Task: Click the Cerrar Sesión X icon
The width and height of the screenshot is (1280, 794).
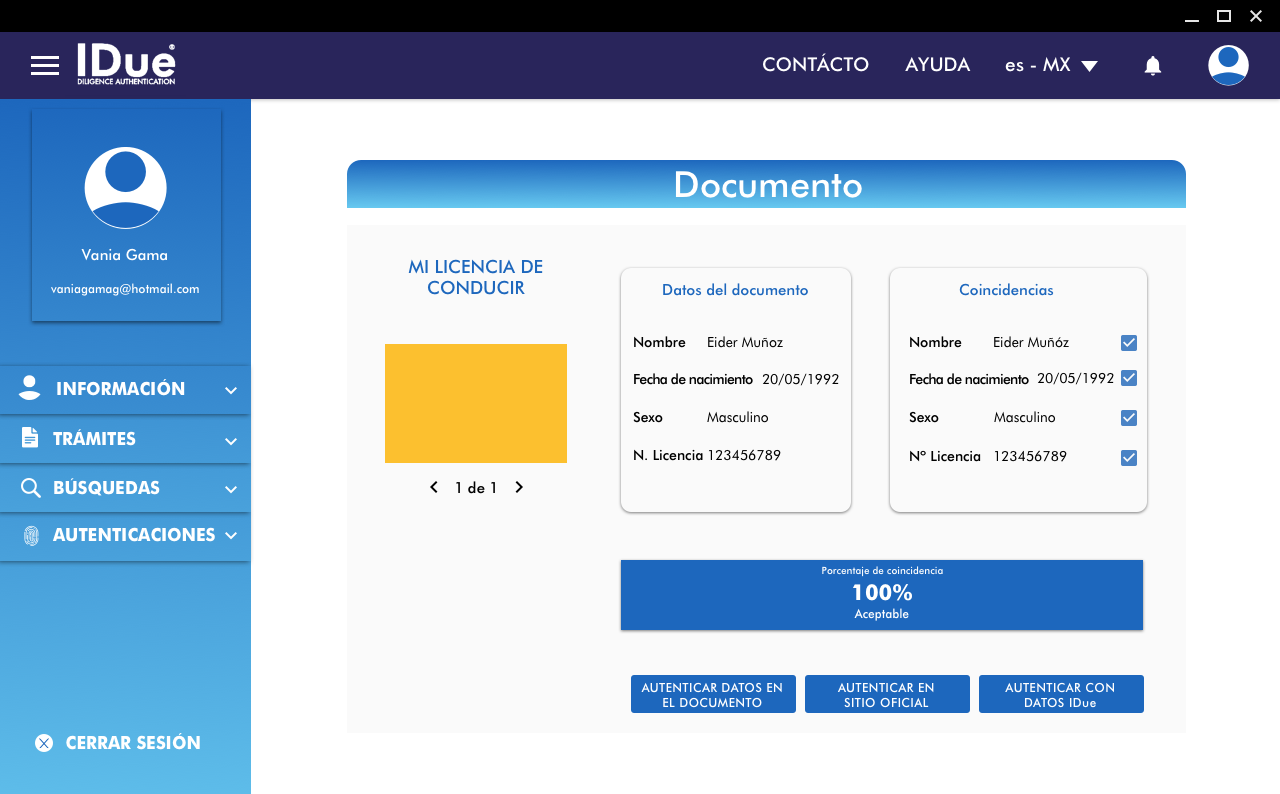Action: [44, 743]
